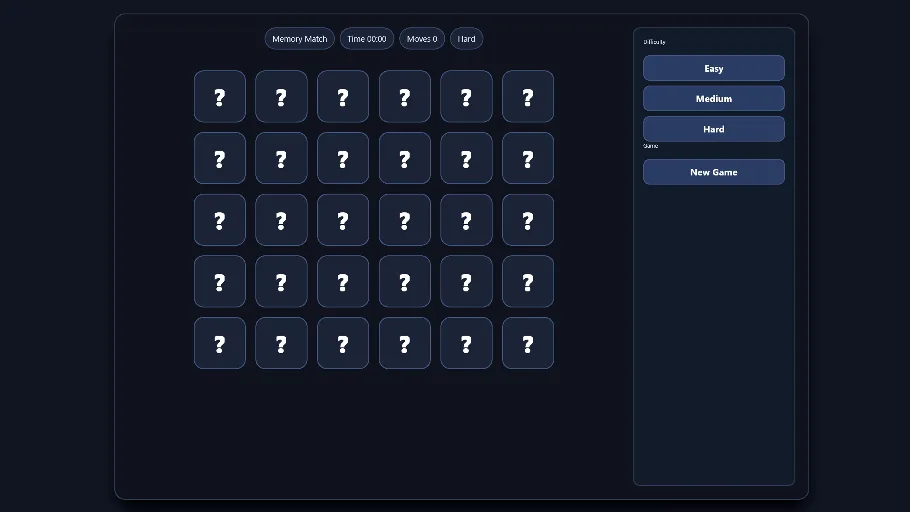The image size is (910, 512).
Task: Reveal the first card in third row
Action: [219, 220]
